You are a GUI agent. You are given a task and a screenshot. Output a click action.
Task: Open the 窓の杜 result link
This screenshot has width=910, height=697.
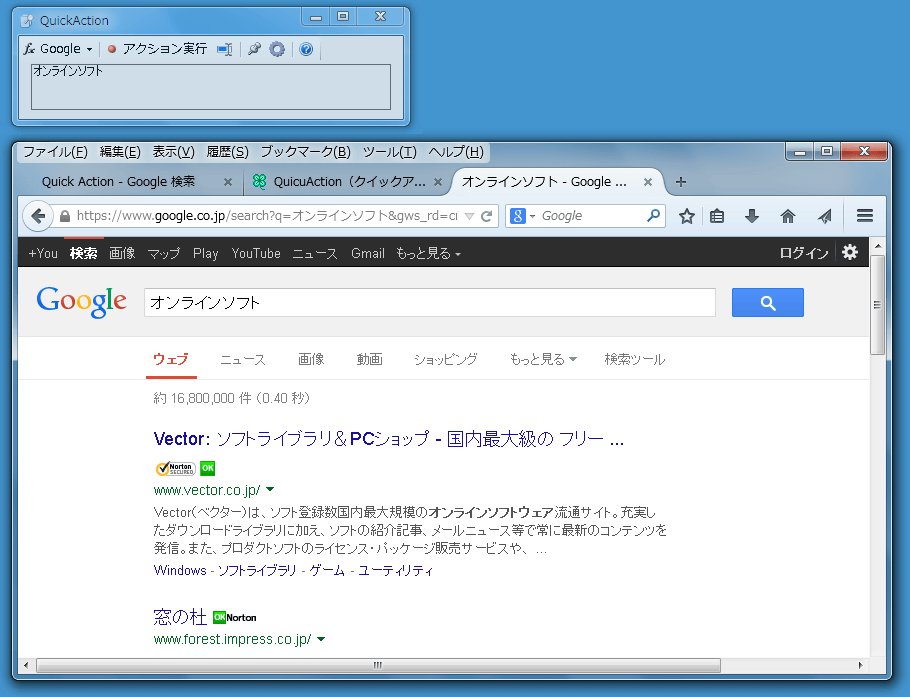(x=180, y=617)
